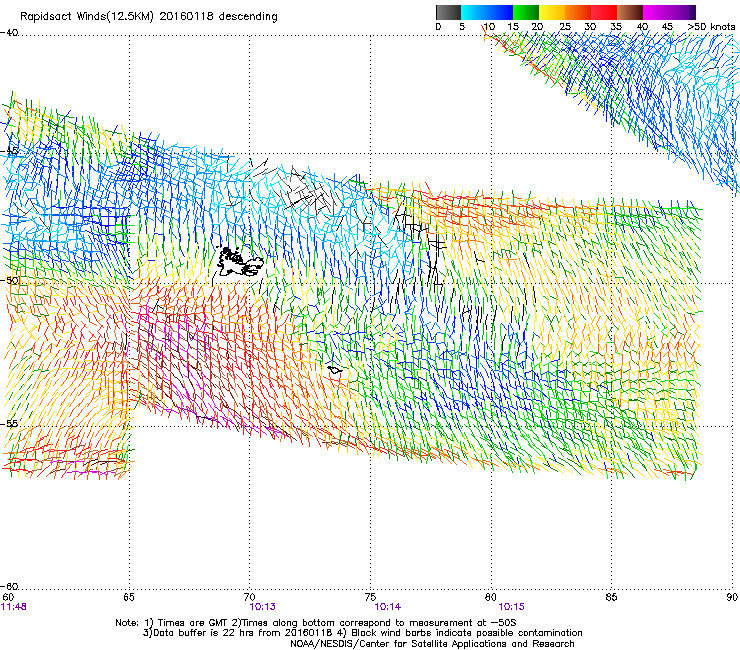The image size is (740, 650).
Task: Click the purple time stamp '11:48'
Action: (x=14, y=607)
